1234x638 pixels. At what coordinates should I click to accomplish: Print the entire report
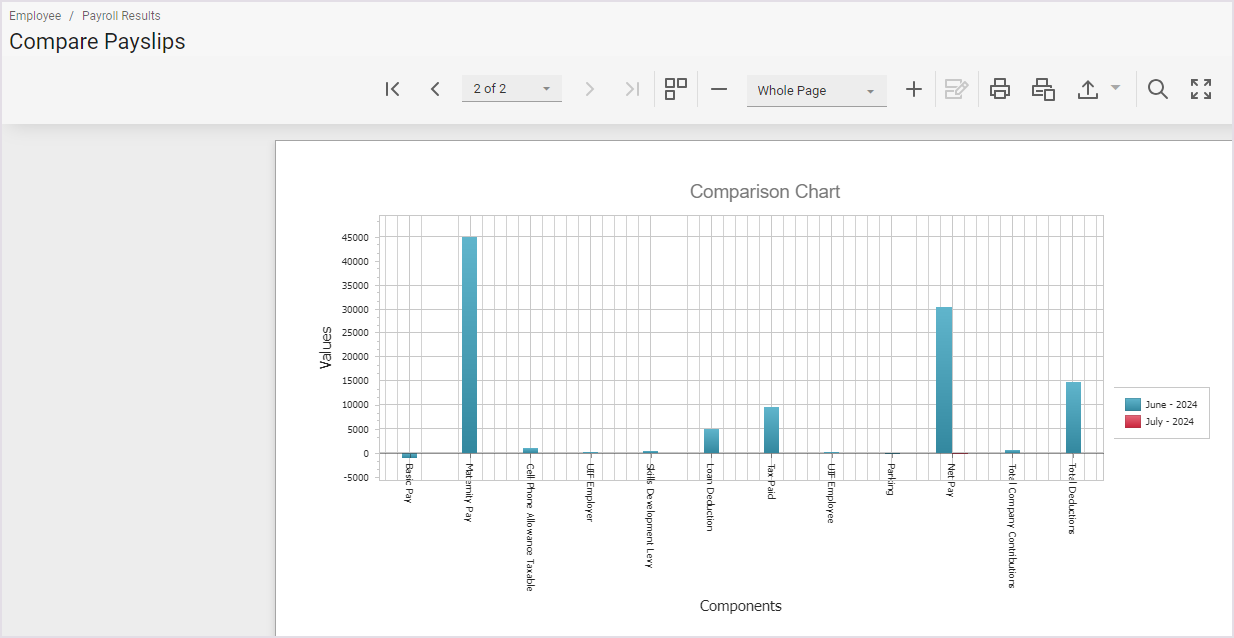[999, 89]
